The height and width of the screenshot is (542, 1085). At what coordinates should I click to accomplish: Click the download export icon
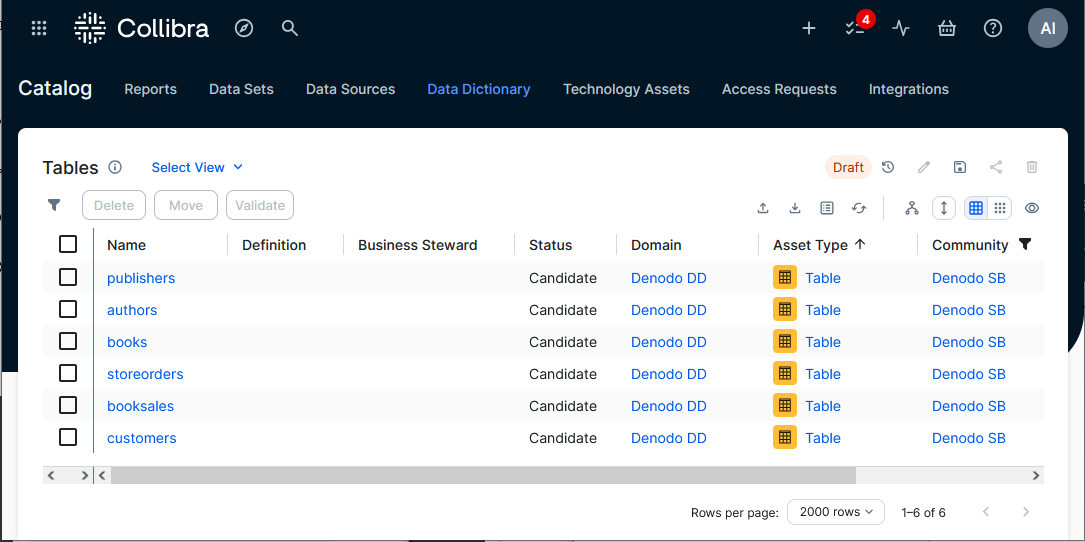pos(795,208)
